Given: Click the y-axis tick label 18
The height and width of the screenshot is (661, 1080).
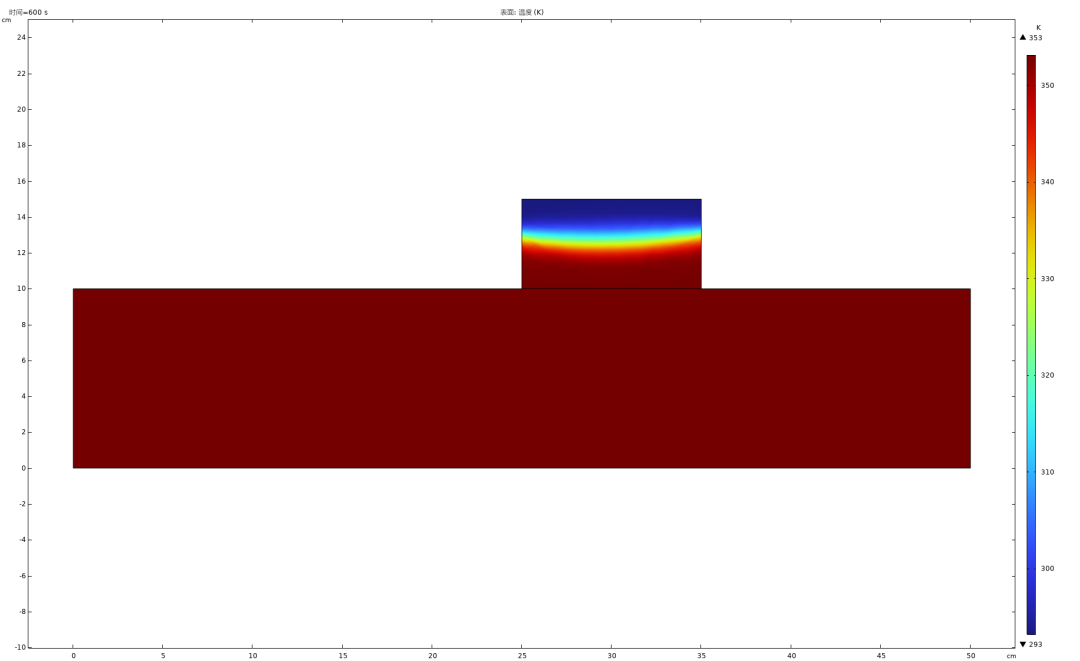Looking at the screenshot, I should point(21,145).
